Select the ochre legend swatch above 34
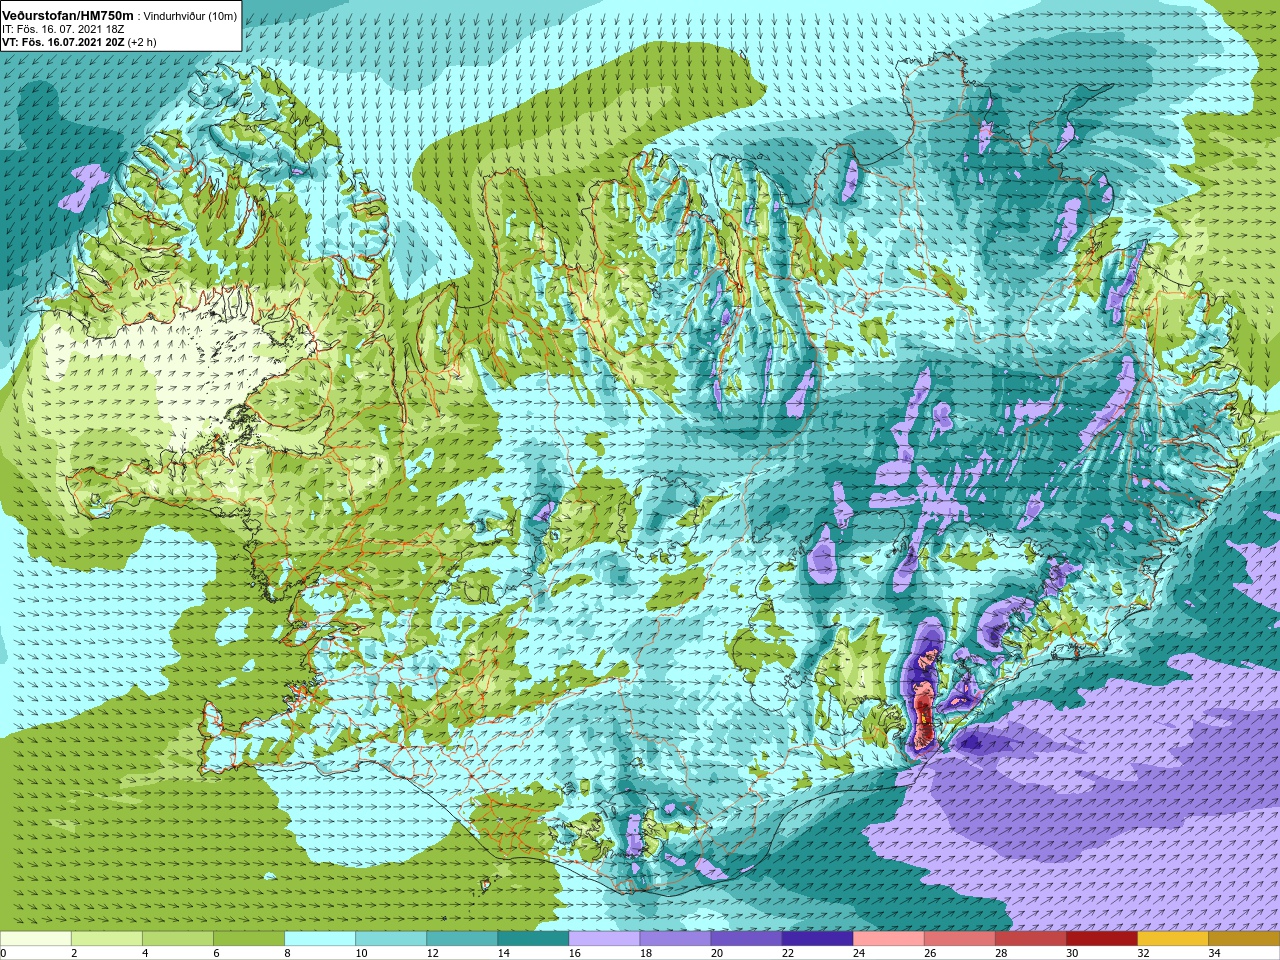This screenshot has width=1280, height=960. pyautogui.click(x=1243, y=939)
